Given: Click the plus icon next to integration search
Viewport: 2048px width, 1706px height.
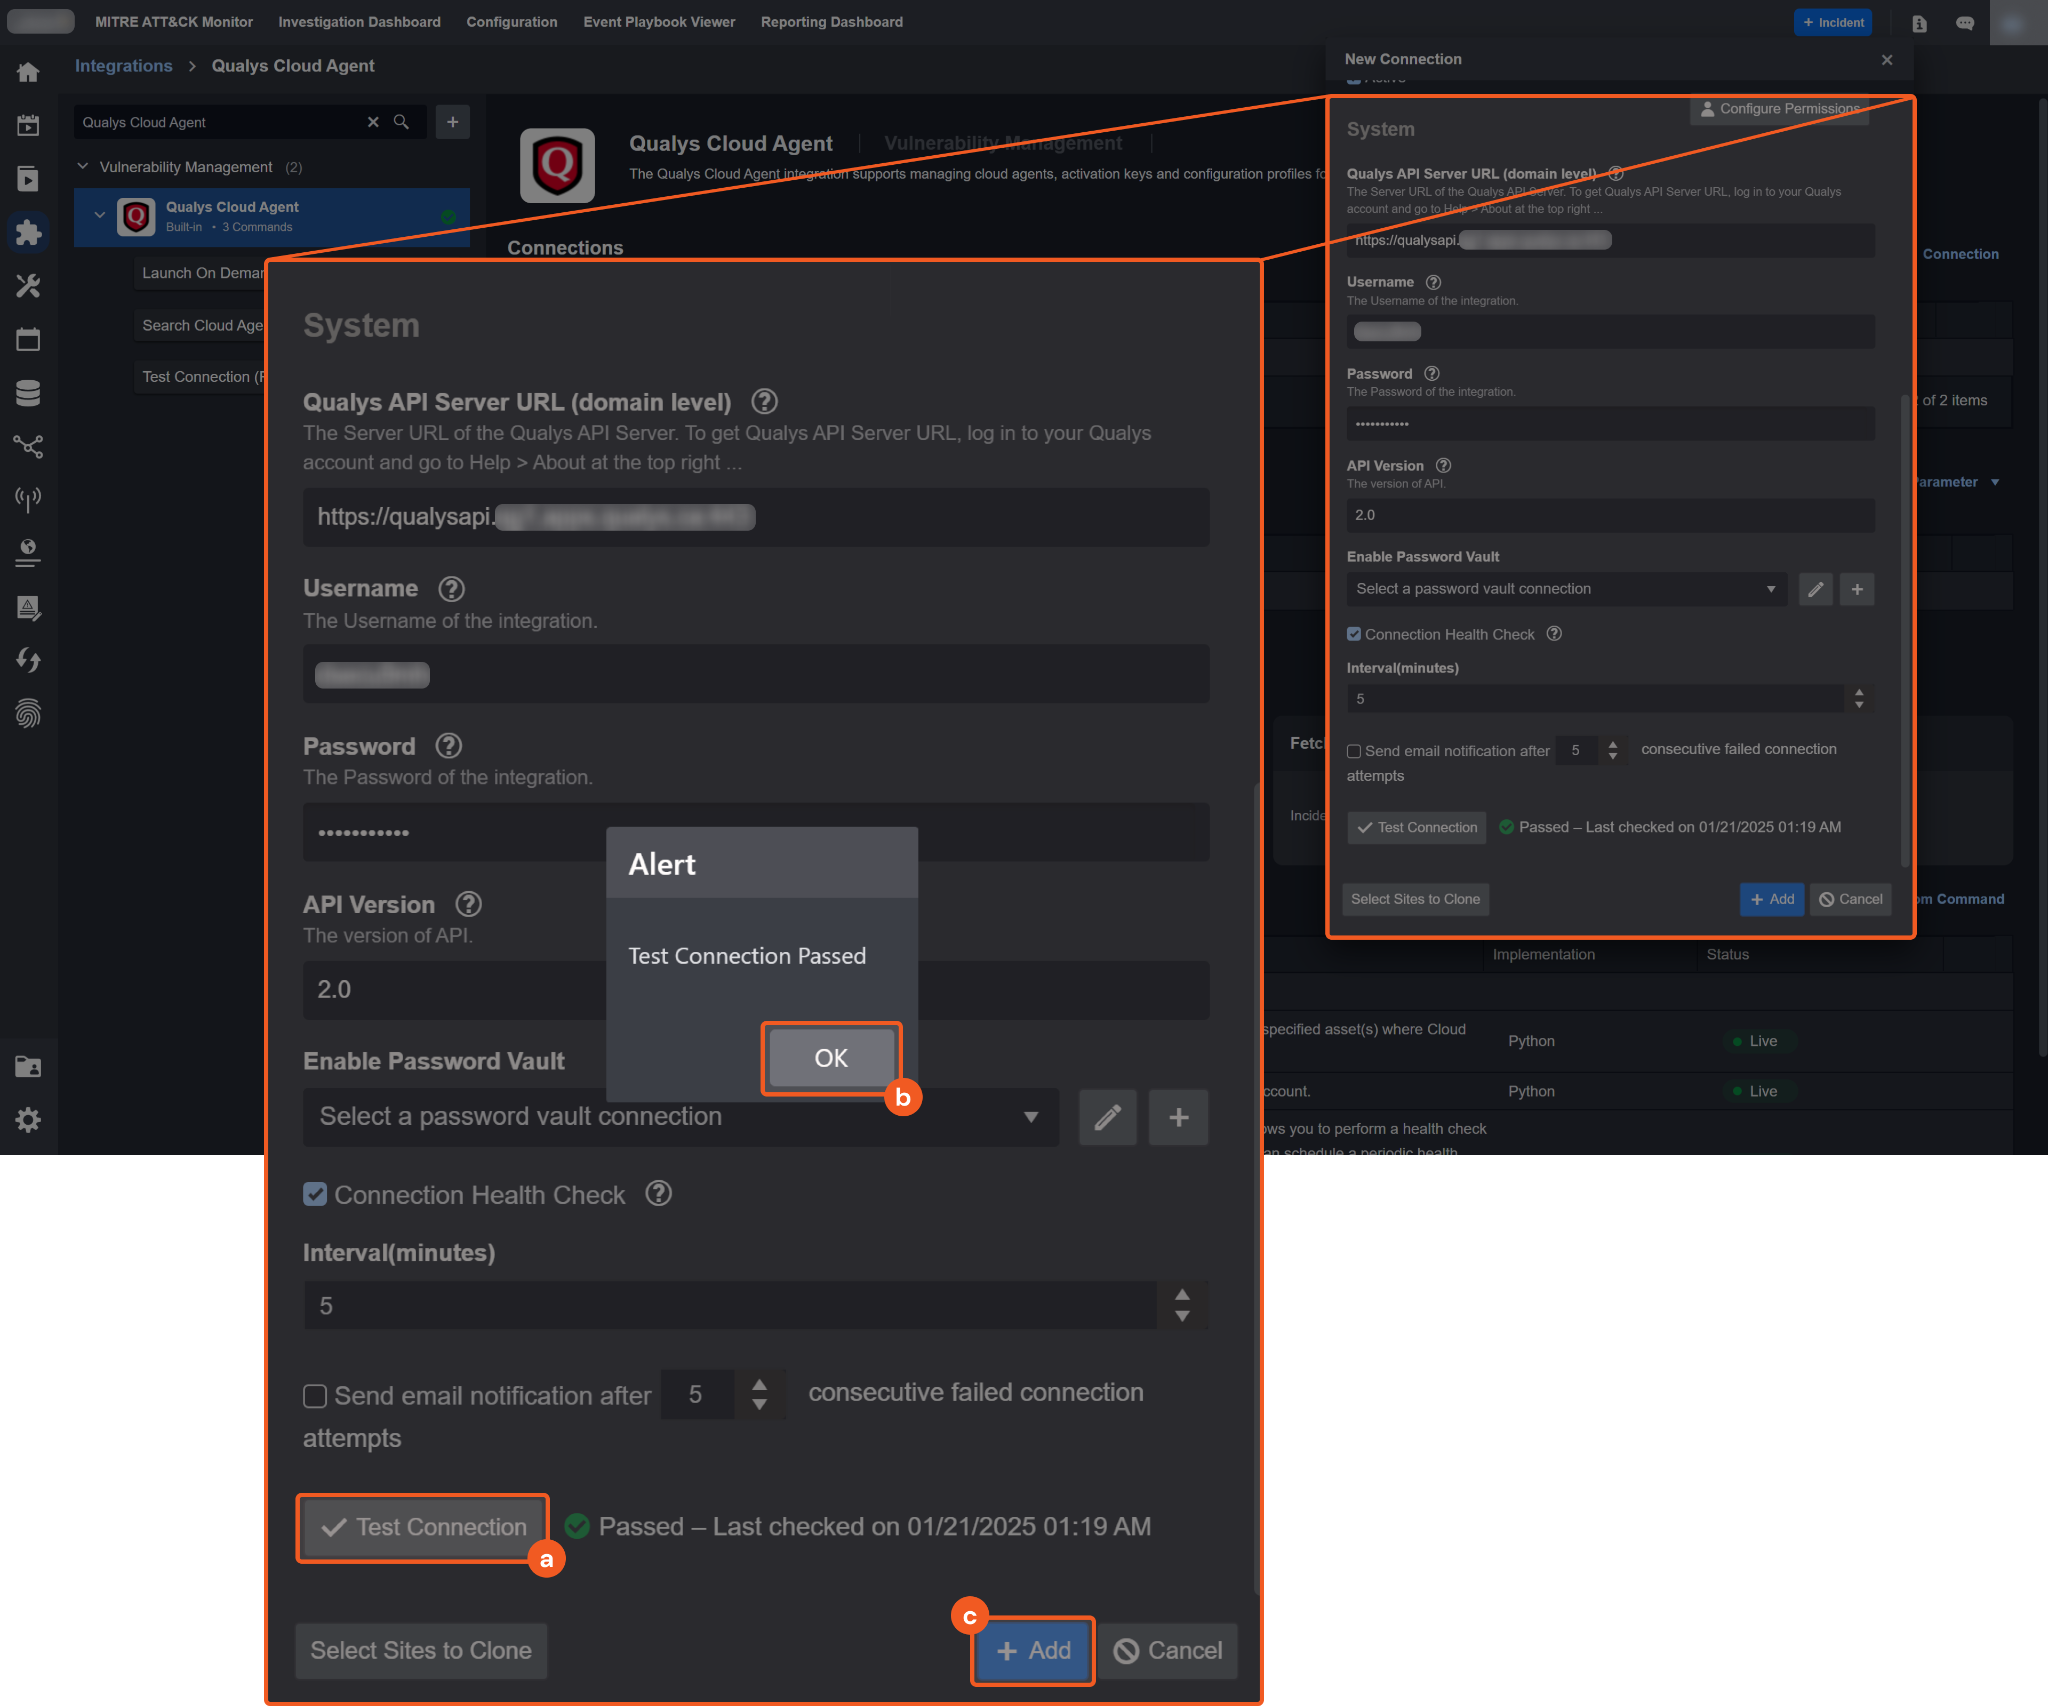Looking at the screenshot, I should point(452,122).
